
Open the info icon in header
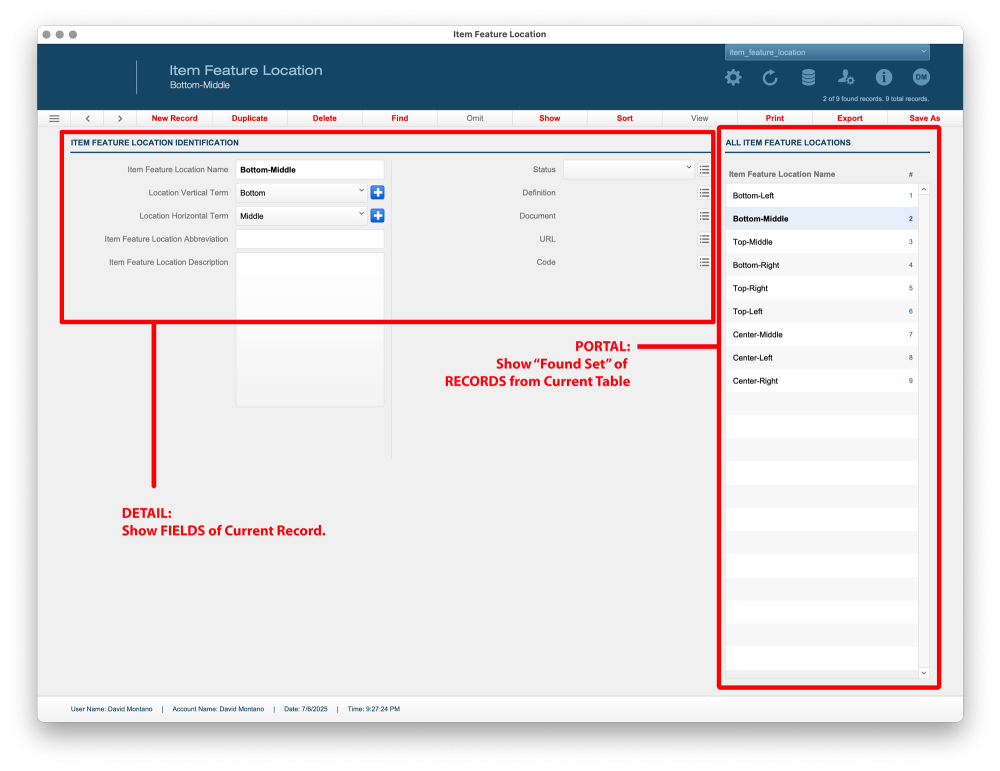(x=884, y=78)
